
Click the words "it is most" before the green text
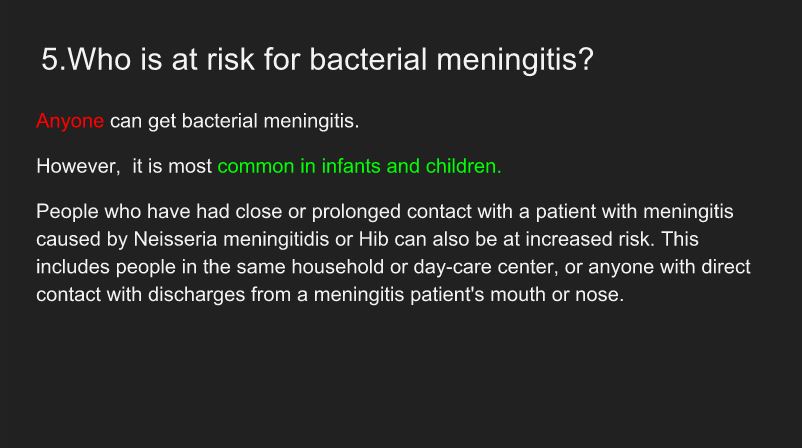click(172, 166)
